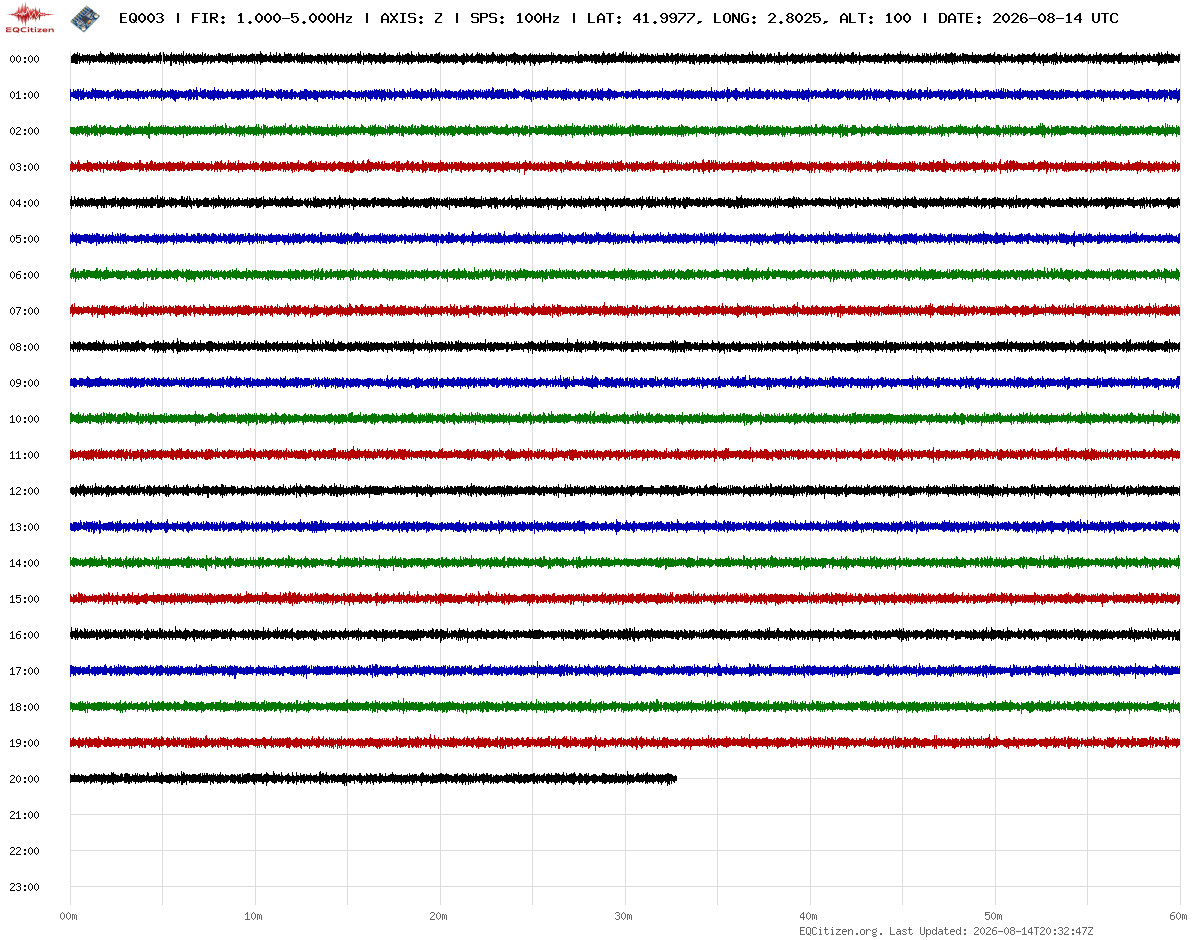Click the 40m minute axis label
Viewport: 1200px width, 940px height.
[x=808, y=916]
